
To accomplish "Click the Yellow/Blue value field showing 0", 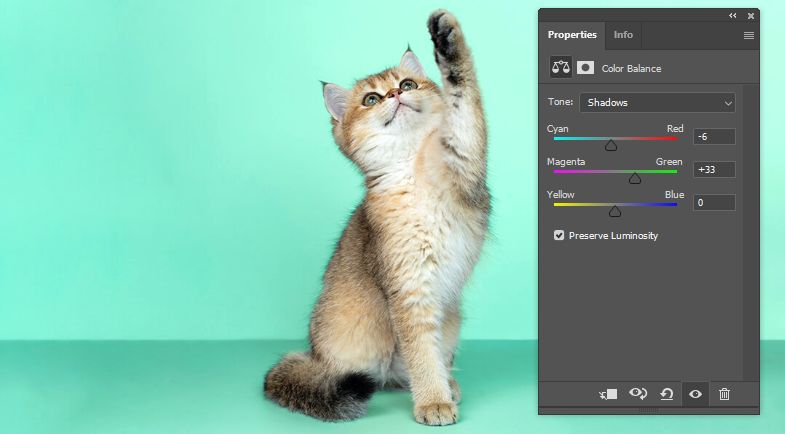I will tap(714, 203).
